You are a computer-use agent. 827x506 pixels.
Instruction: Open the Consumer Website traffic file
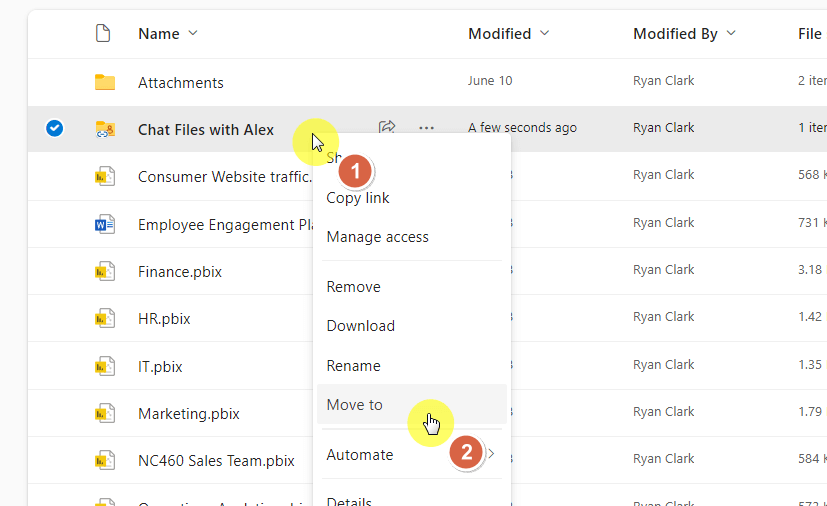click(225, 177)
